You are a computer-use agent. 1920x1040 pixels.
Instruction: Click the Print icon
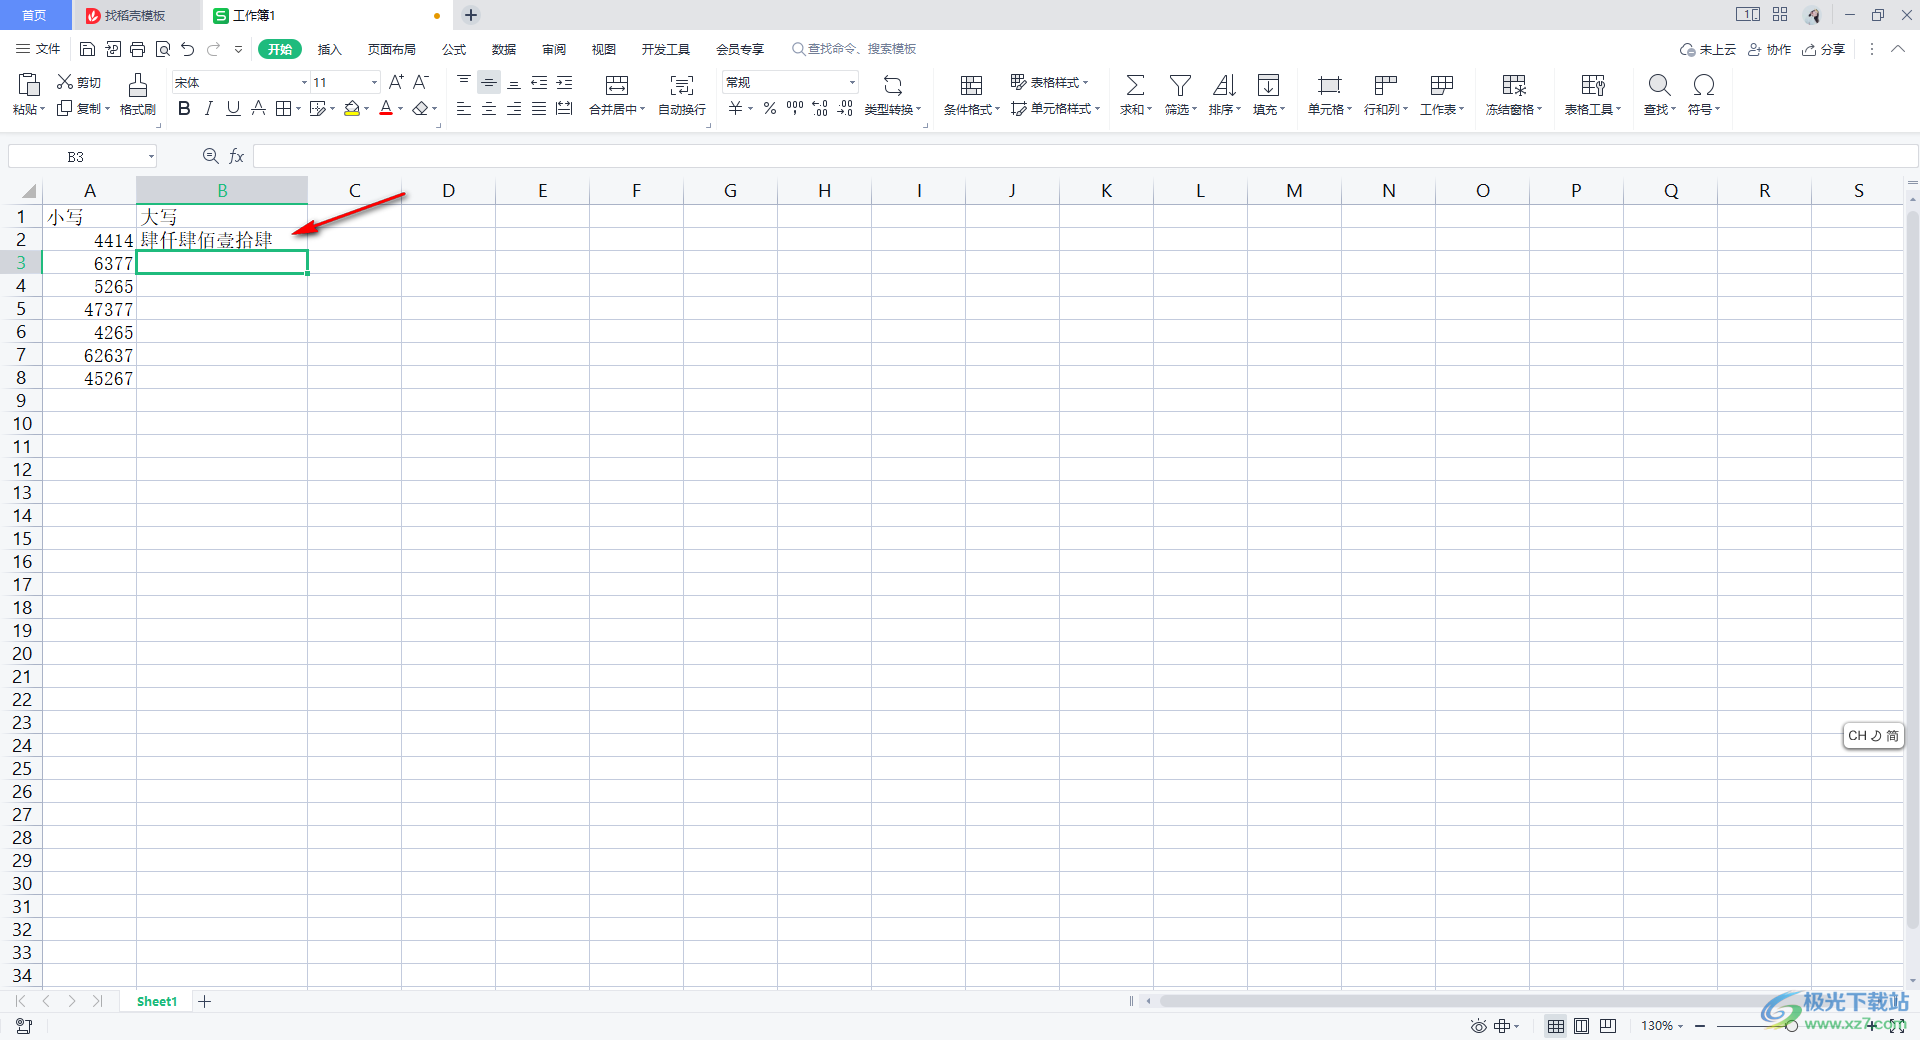coord(137,49)
